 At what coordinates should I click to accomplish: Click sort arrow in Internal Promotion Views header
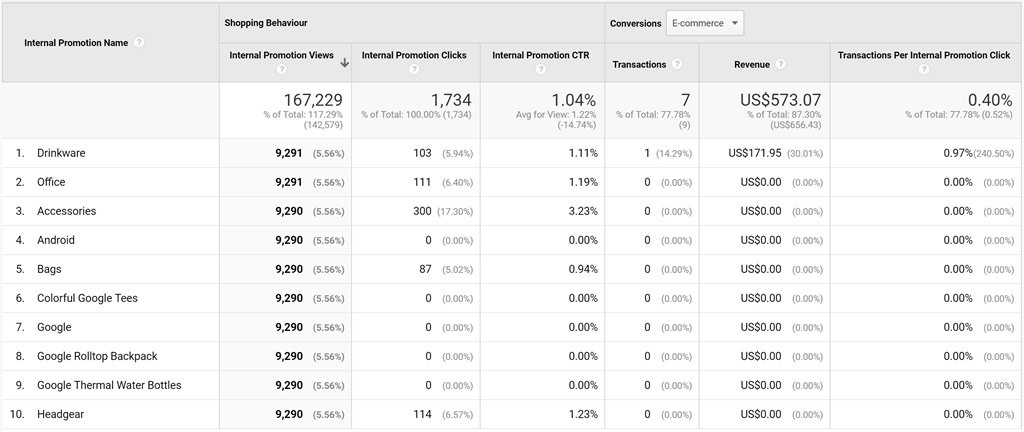344,63
